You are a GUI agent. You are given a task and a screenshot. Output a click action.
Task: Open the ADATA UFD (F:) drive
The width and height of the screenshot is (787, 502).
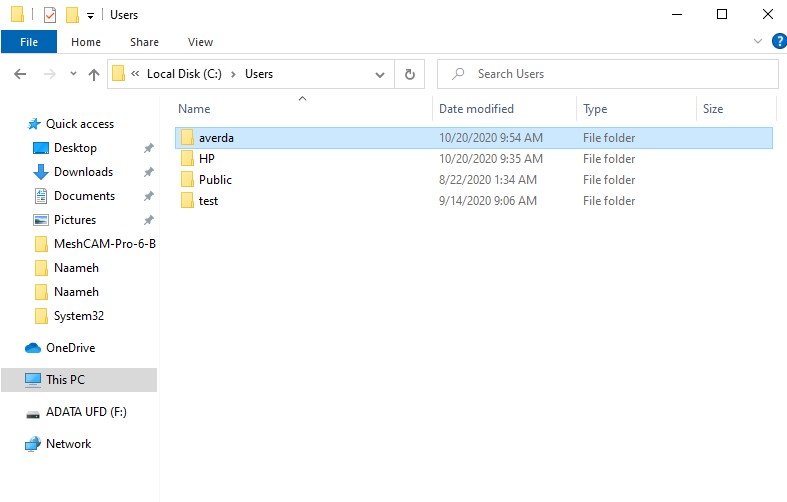86,412
